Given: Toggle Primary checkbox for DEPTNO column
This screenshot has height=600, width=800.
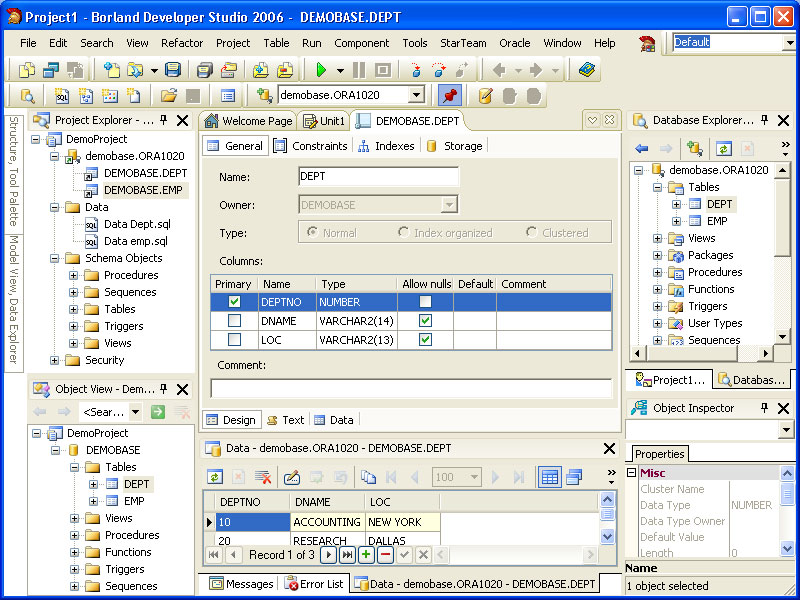Looking at the screenshot, I should (x=234, y=302).
